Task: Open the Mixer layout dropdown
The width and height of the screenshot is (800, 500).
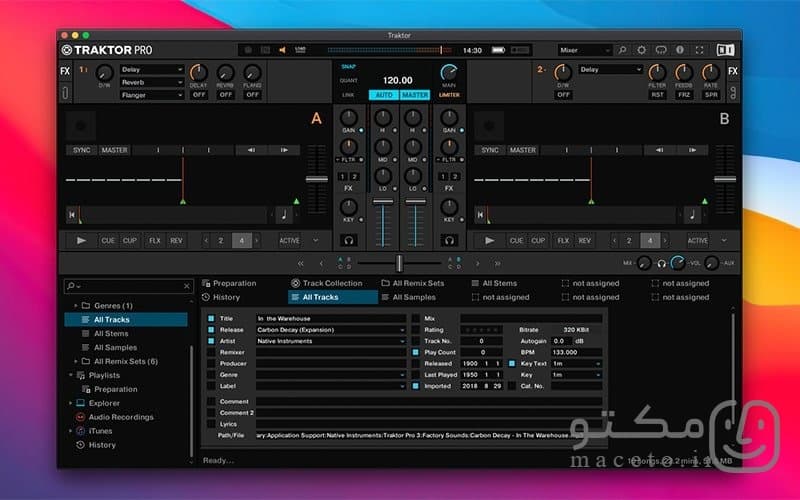Action: [x=584, y=50]
